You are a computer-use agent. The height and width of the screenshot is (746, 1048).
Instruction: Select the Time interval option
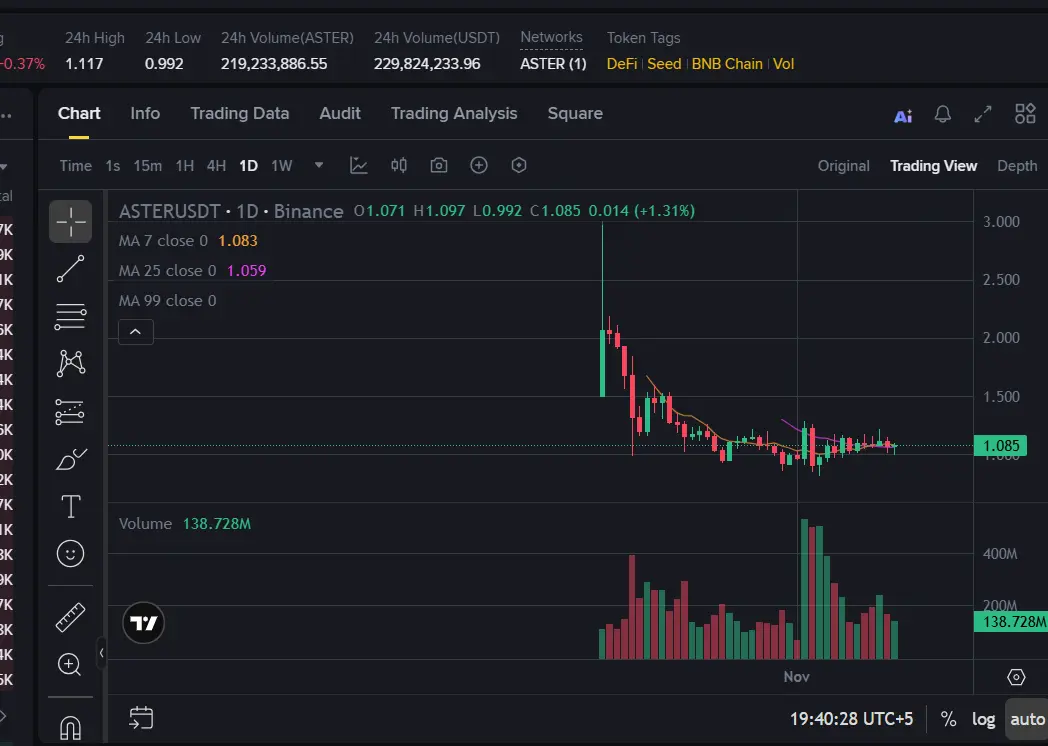tap(76, 166)
